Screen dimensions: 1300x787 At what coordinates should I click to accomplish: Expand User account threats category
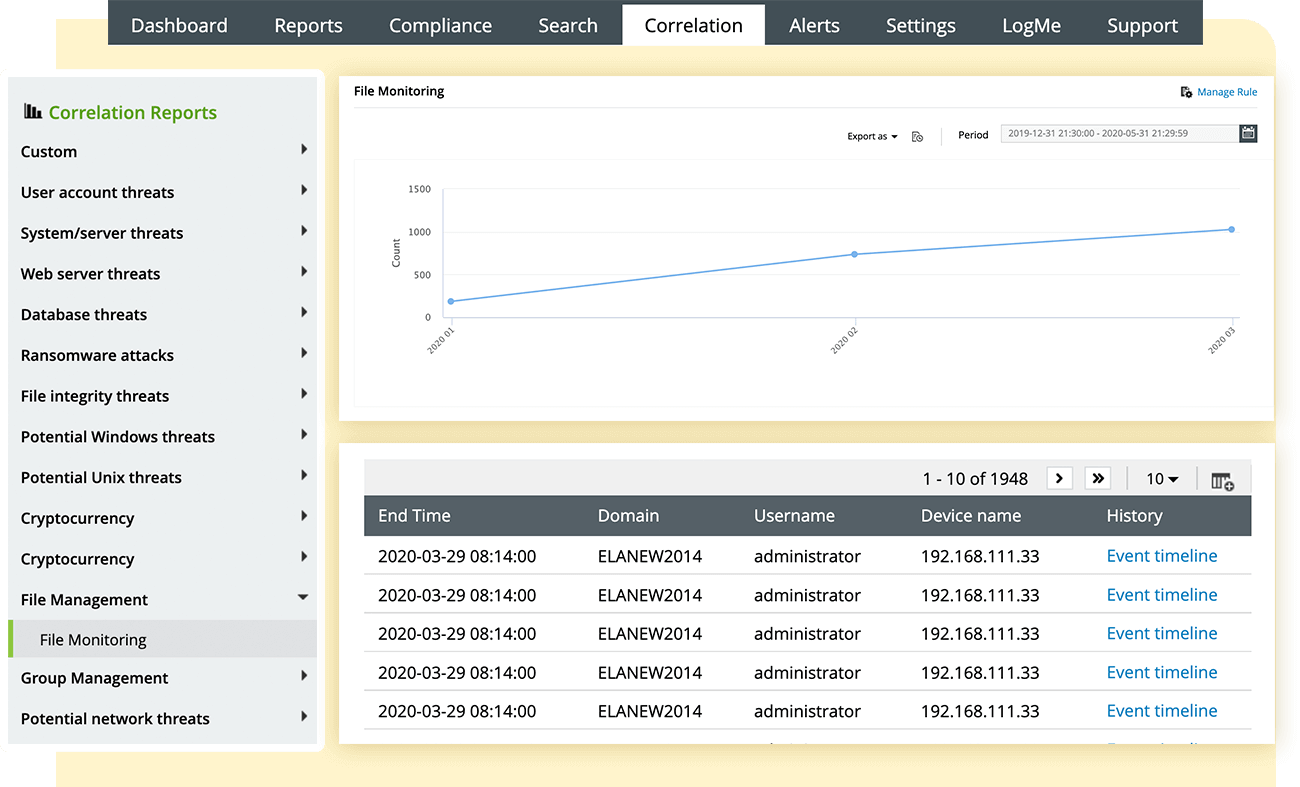point(303,191)
